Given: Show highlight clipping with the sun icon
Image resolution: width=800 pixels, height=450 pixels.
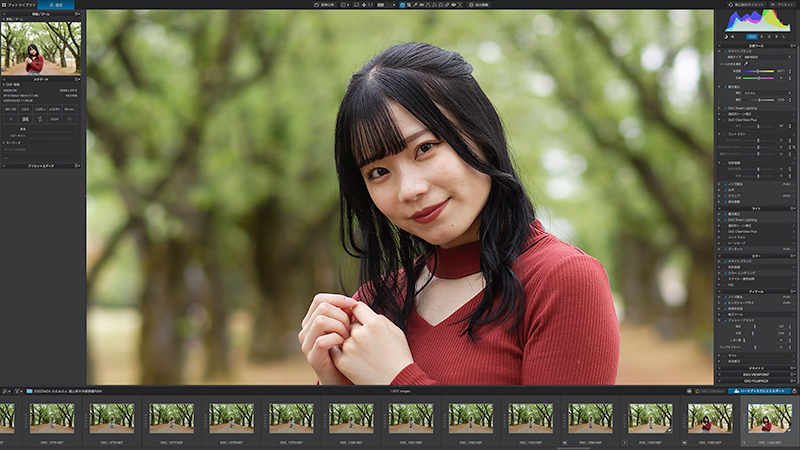Looking at the screenshot, I should [733, 37].
